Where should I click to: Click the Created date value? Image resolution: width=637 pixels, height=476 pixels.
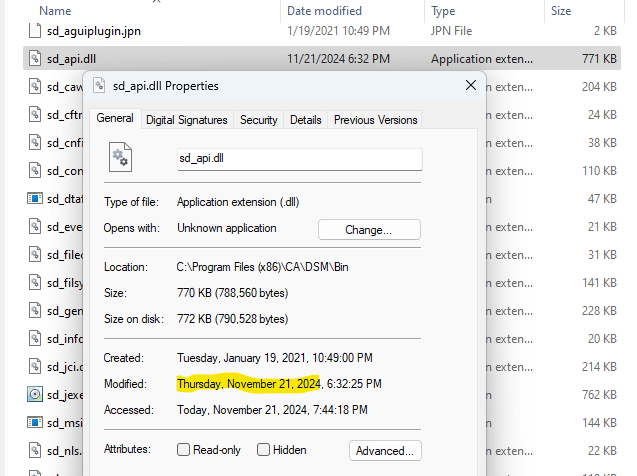pos(275,358)
